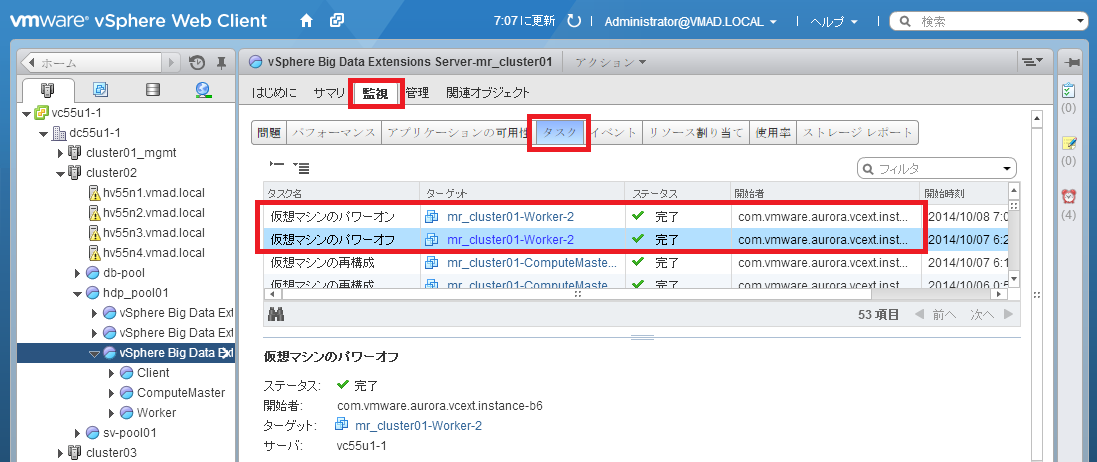
Task: Open vCenter inventory shortcut icon beside home
Action: coord(337,21)
